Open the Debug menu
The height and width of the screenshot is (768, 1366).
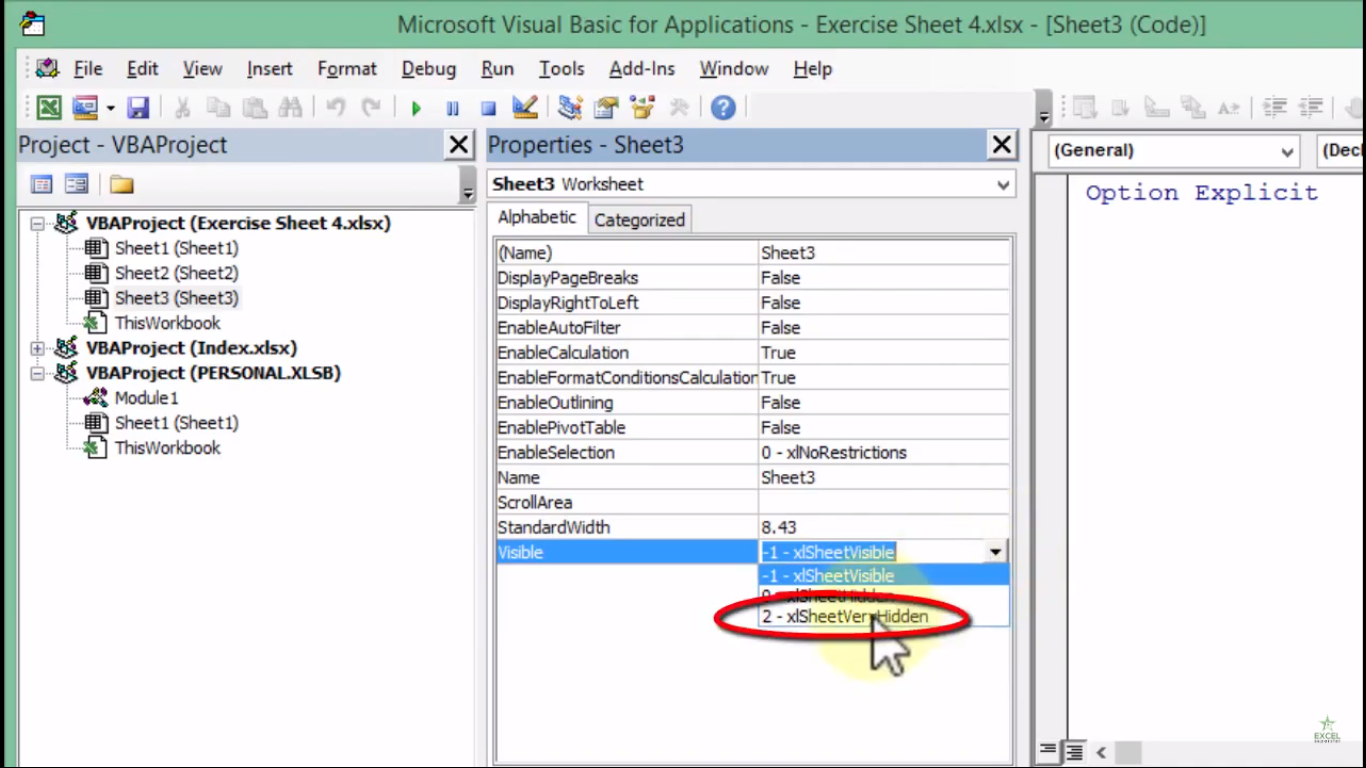point(429,69)
